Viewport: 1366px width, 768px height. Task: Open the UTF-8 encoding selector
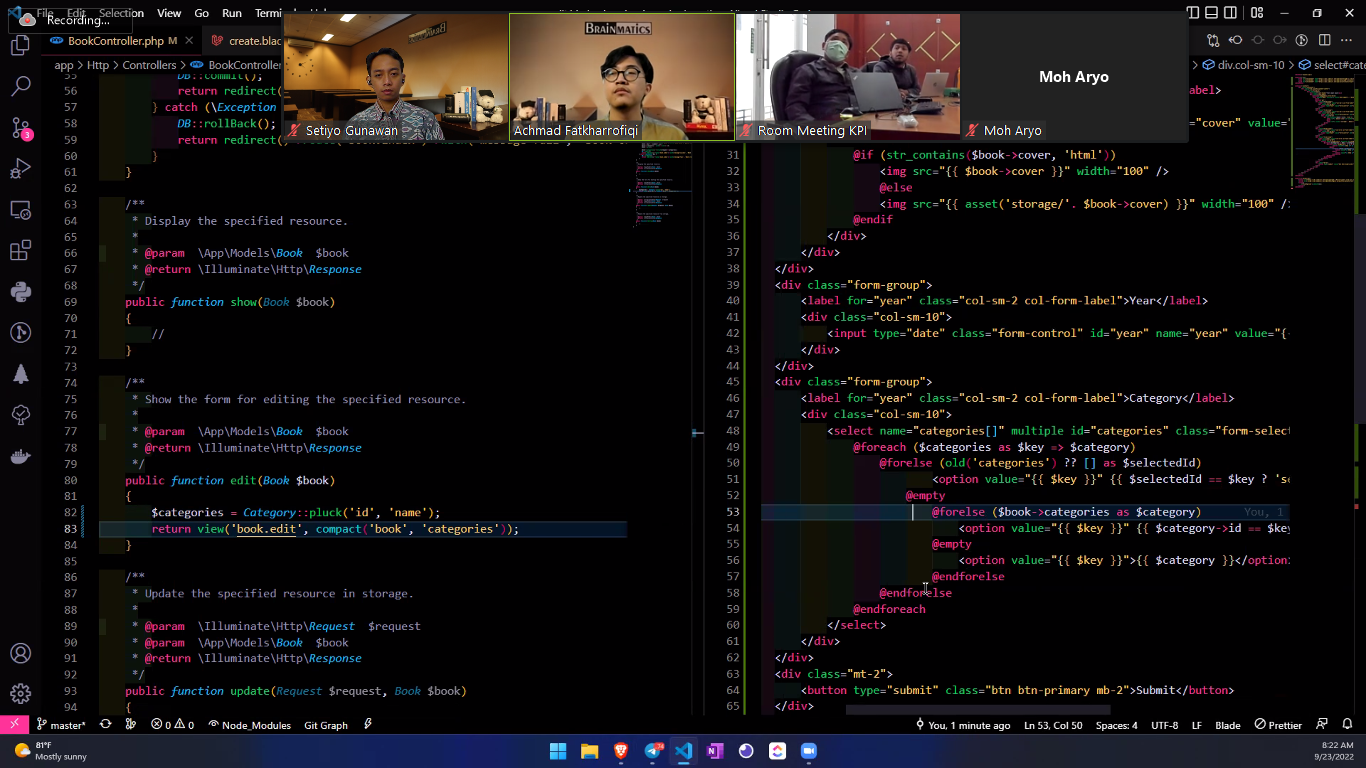[x=1164, y=725]
